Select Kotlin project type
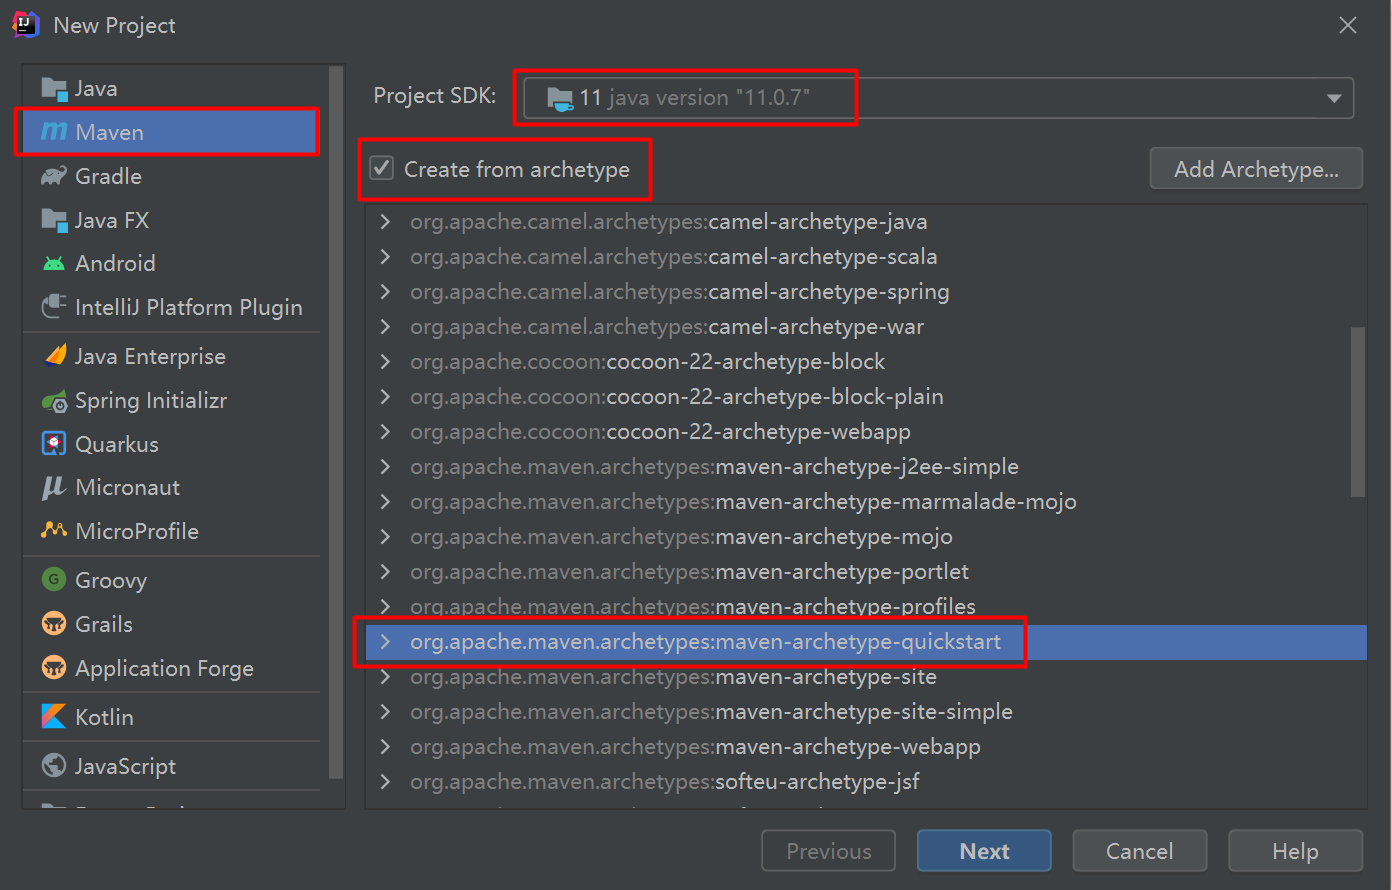The image size is (1392, 890). 170,717
